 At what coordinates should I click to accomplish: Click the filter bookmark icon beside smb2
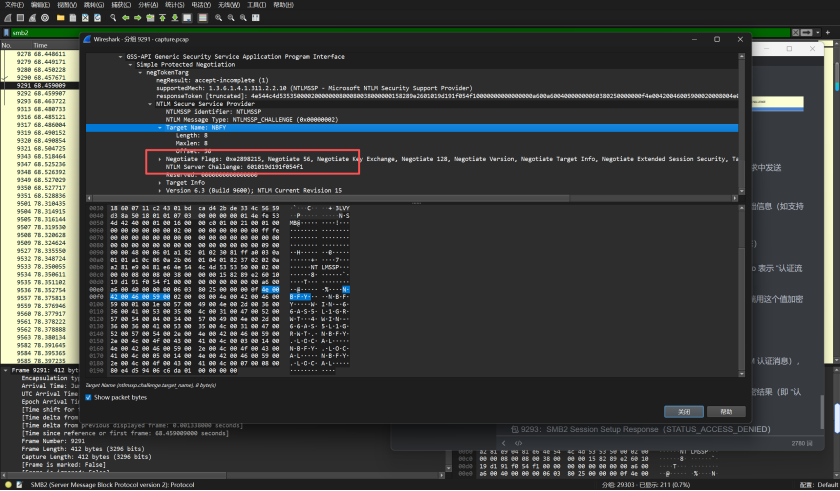(7, 32)
